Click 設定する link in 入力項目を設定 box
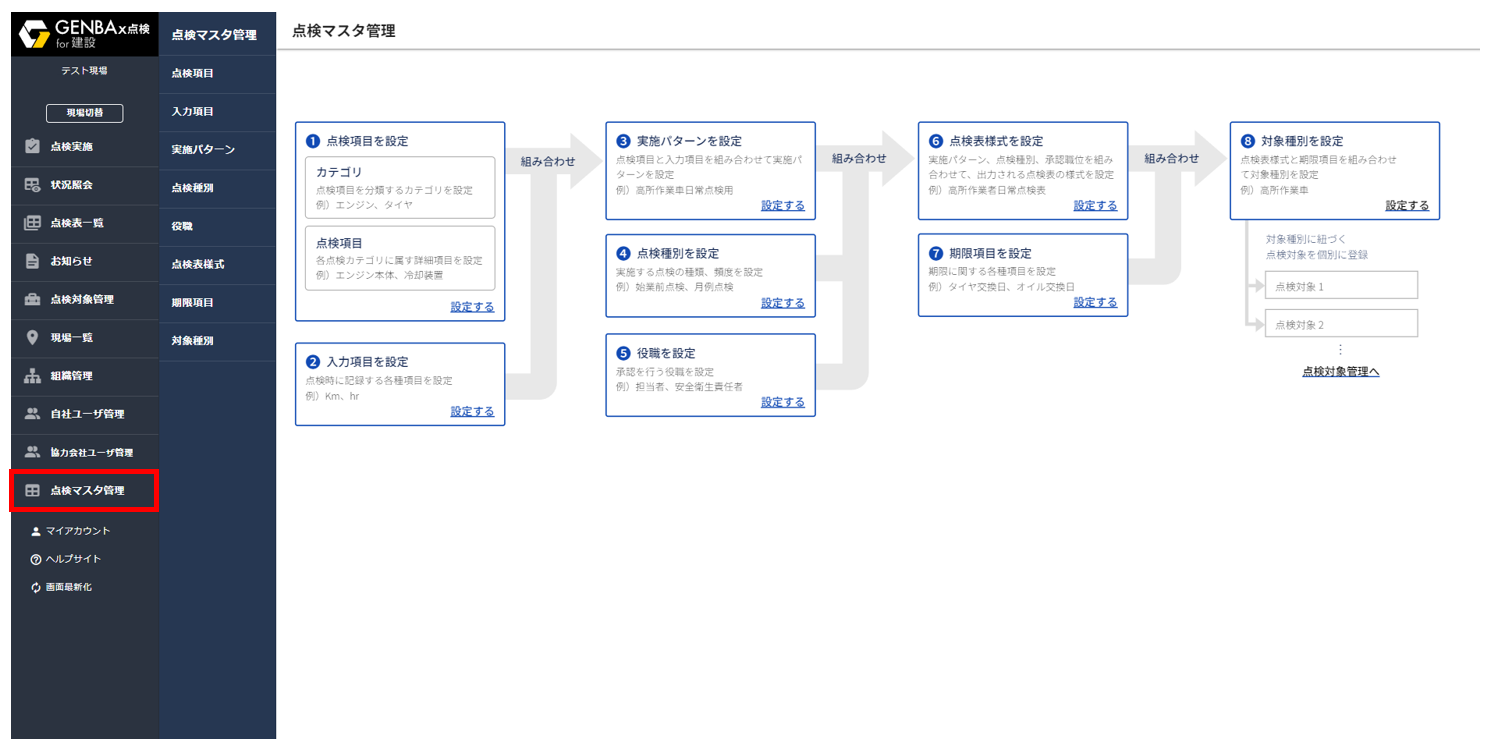Screen dimensions: 1485x744 [472, 411]
